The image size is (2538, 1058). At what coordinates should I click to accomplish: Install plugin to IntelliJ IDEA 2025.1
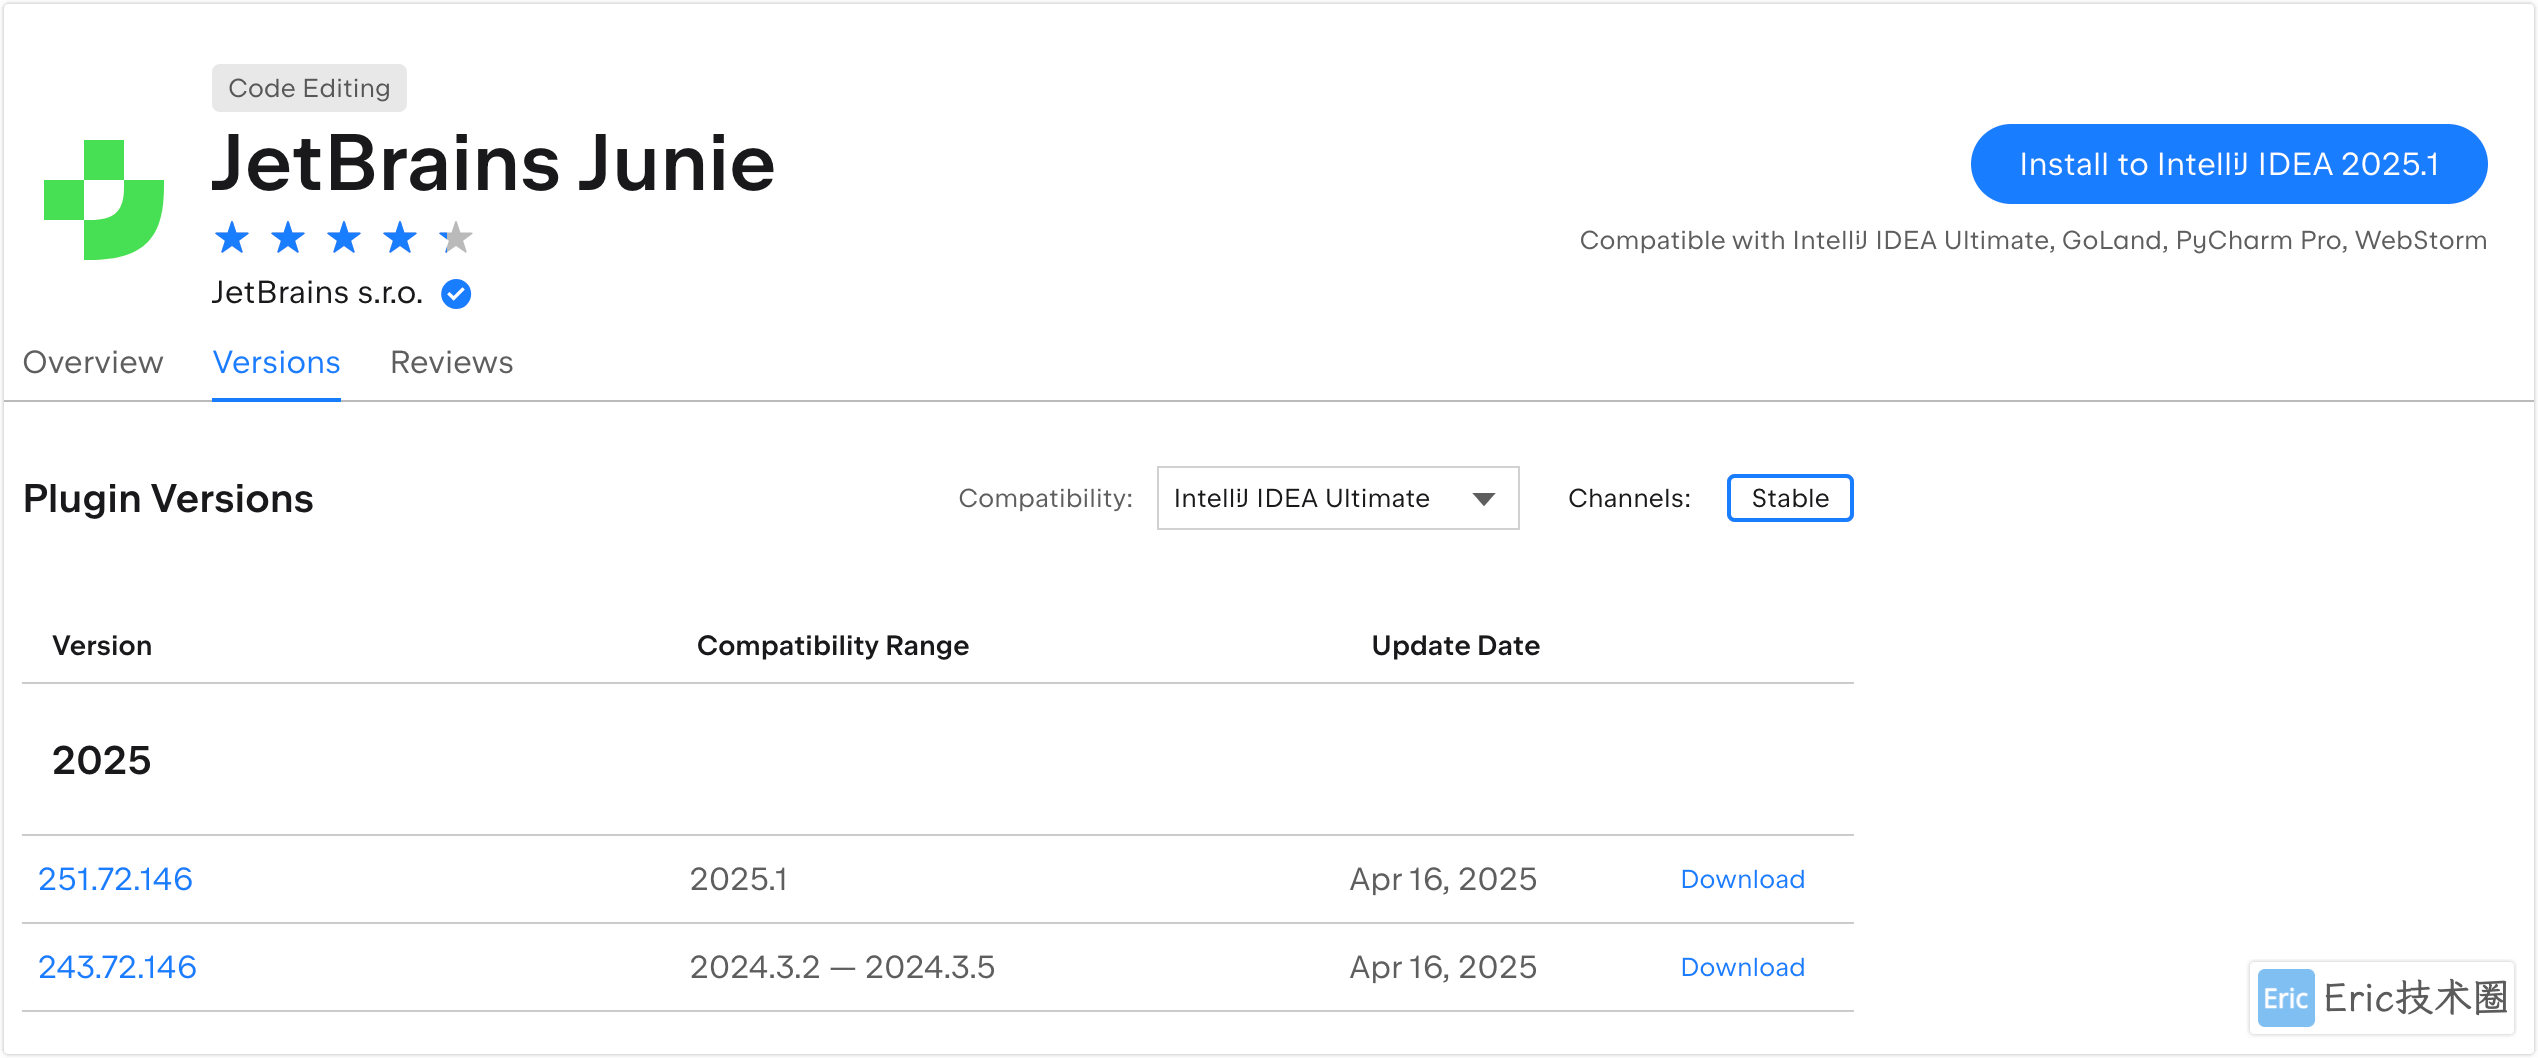[2229, 164]
